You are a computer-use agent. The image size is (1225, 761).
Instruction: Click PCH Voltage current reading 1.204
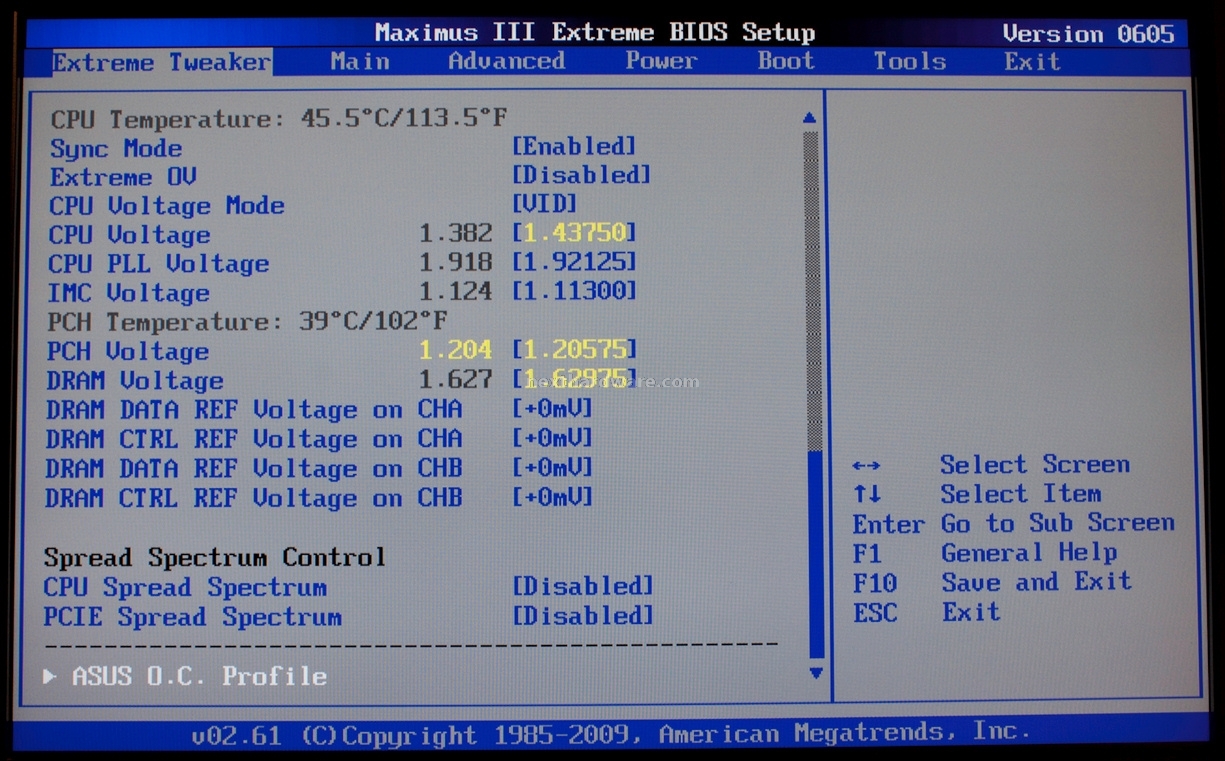(455, 350)
